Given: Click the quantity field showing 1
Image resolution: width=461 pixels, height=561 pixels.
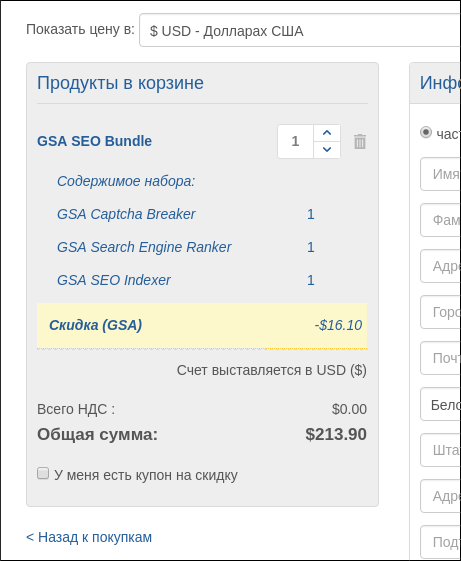Looking at the screenshot, I should 295,141.
